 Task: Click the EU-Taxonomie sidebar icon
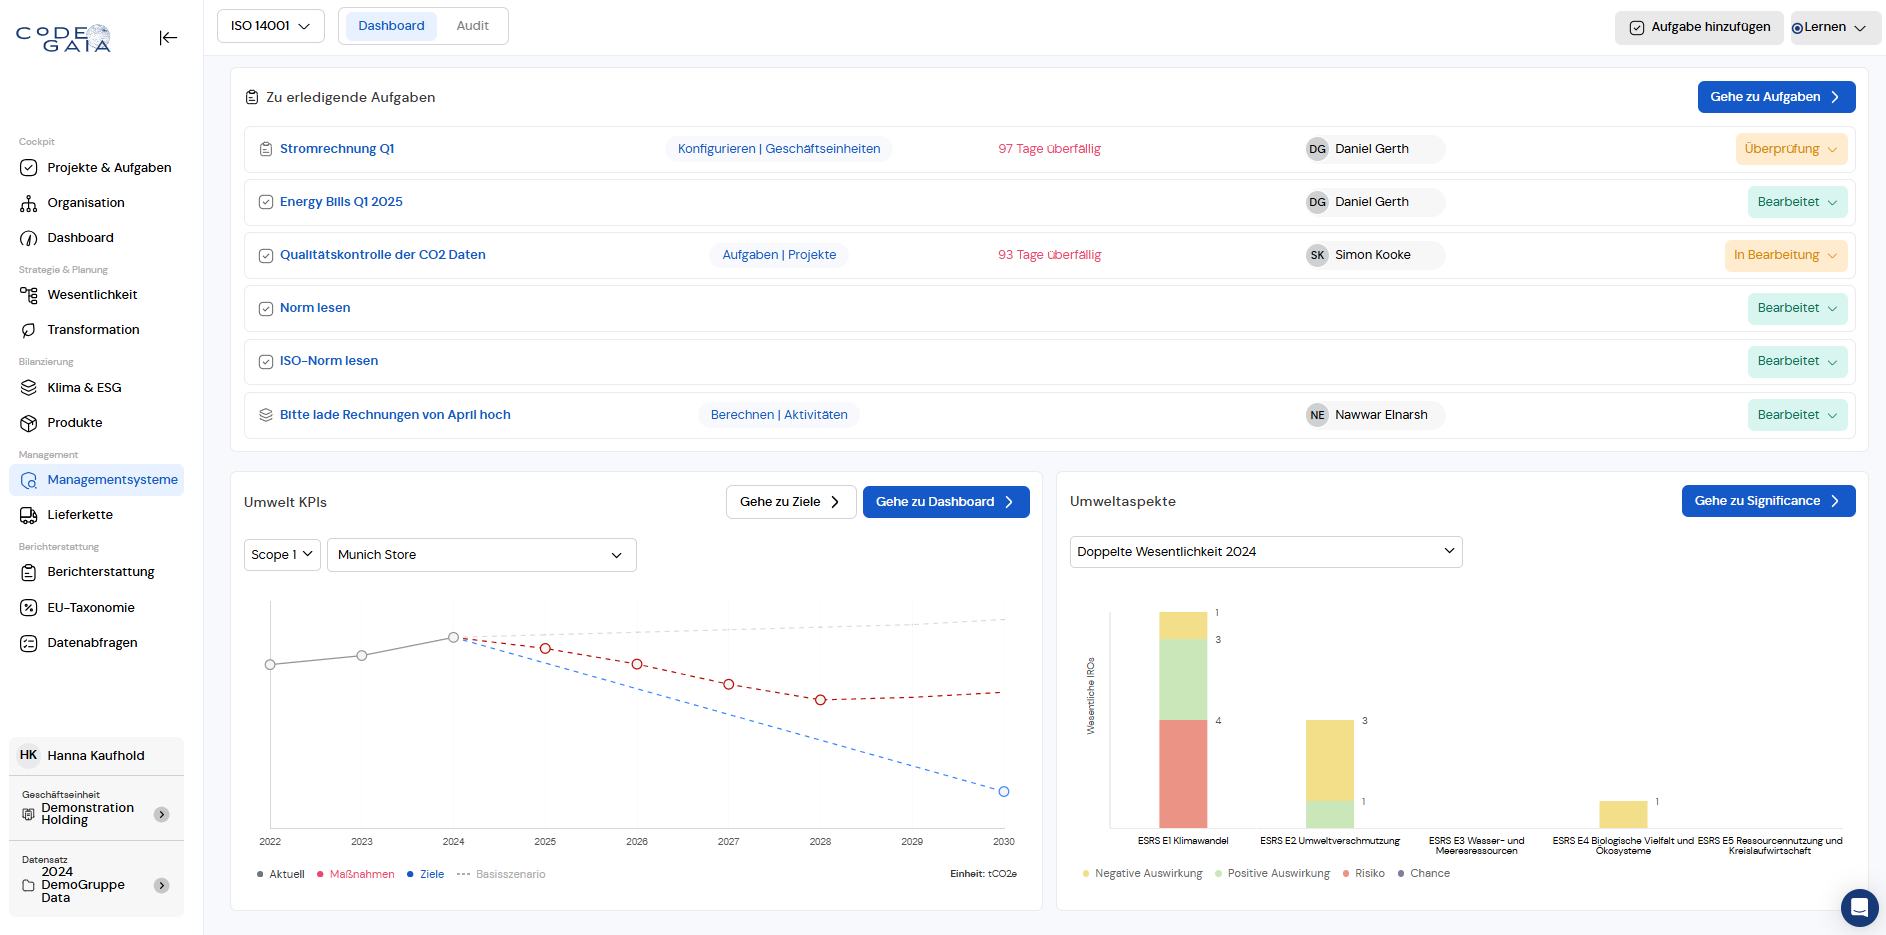coord(29,608)
